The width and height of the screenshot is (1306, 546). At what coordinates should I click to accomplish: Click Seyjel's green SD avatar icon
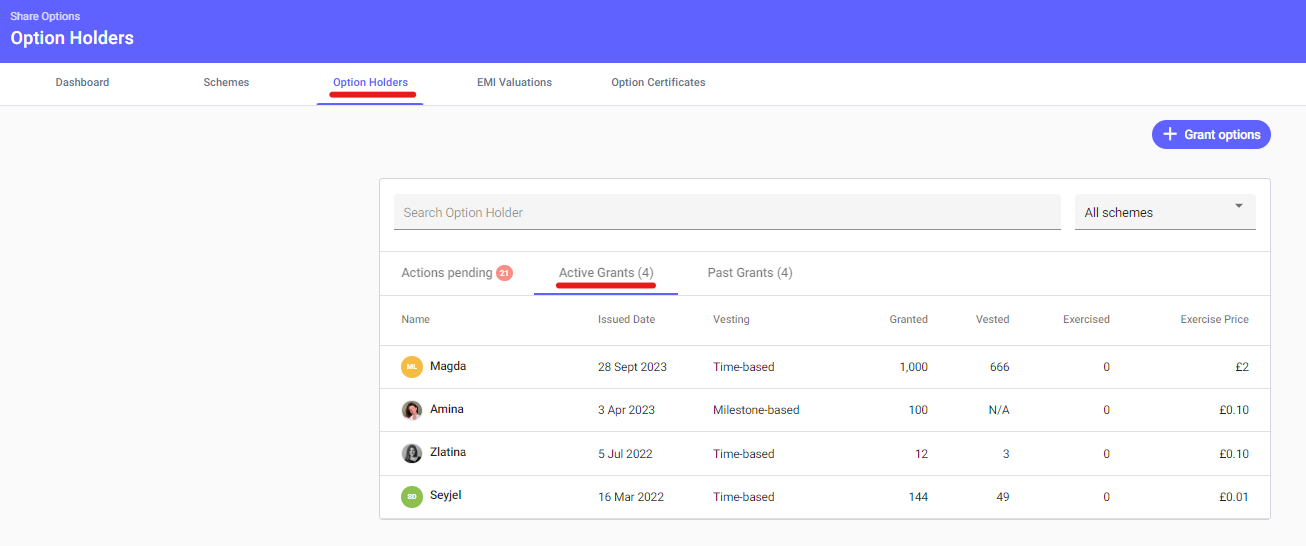point(412,496)
